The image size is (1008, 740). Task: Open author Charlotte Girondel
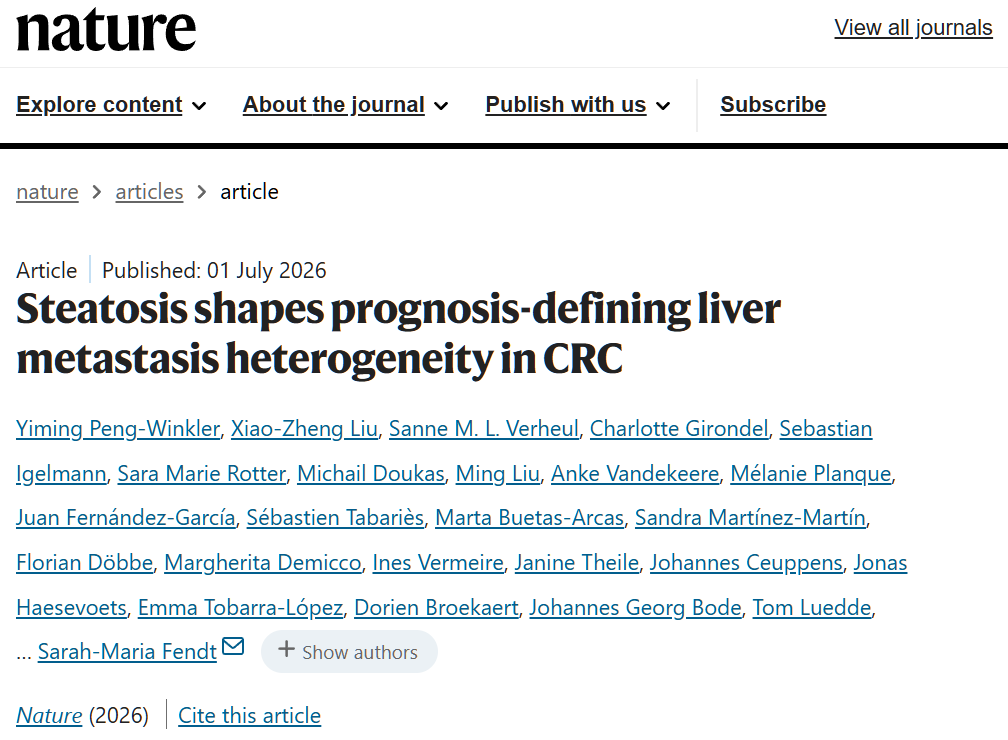679,429
